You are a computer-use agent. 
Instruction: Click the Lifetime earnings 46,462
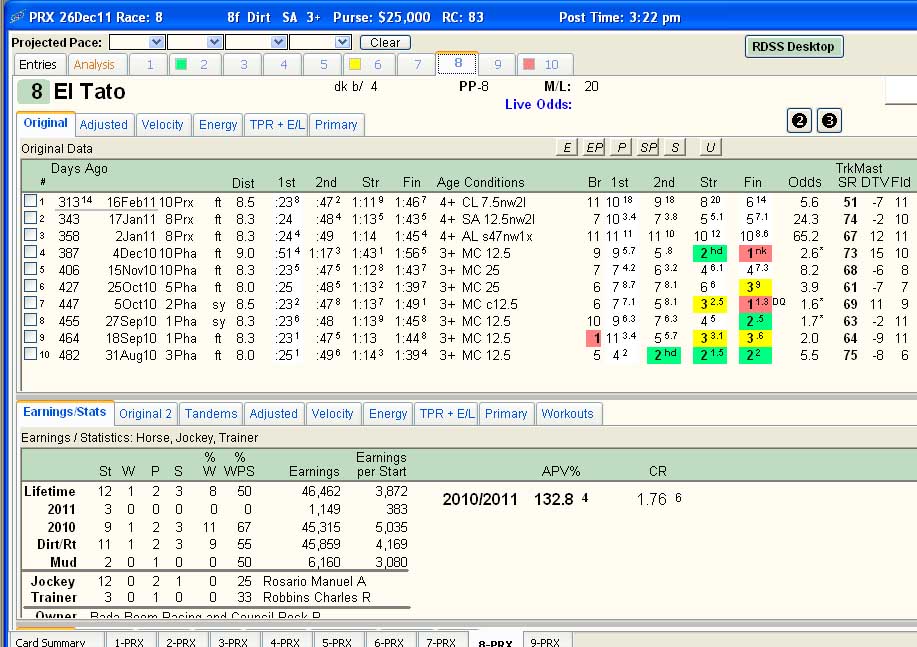coord(320,491)
